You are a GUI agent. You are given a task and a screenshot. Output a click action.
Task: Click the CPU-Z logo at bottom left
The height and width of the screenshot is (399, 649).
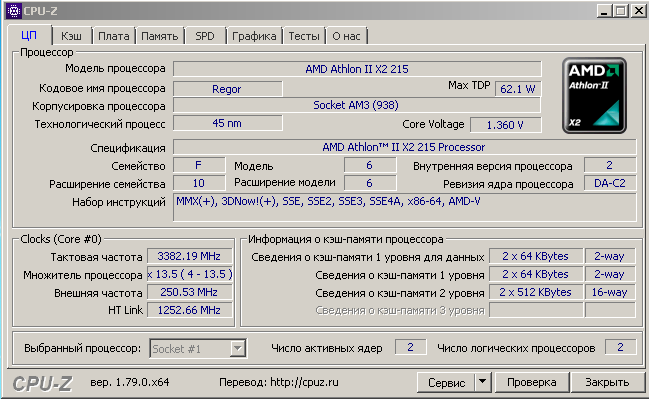[x=42, y=383]
